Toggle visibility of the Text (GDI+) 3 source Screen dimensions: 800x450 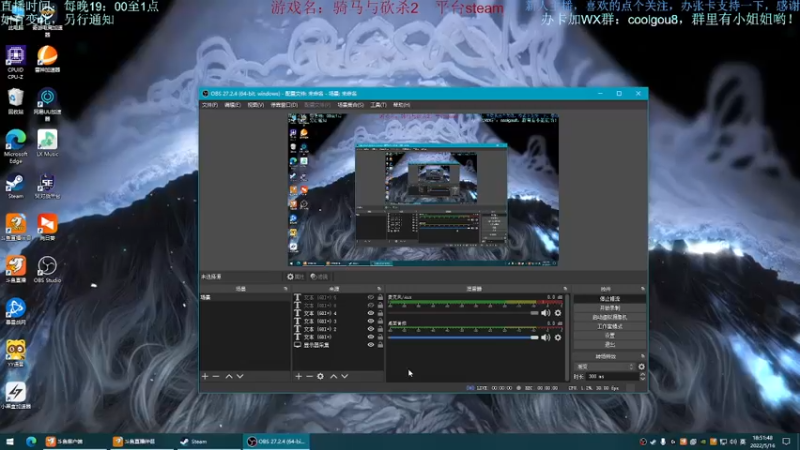point(371,321)
